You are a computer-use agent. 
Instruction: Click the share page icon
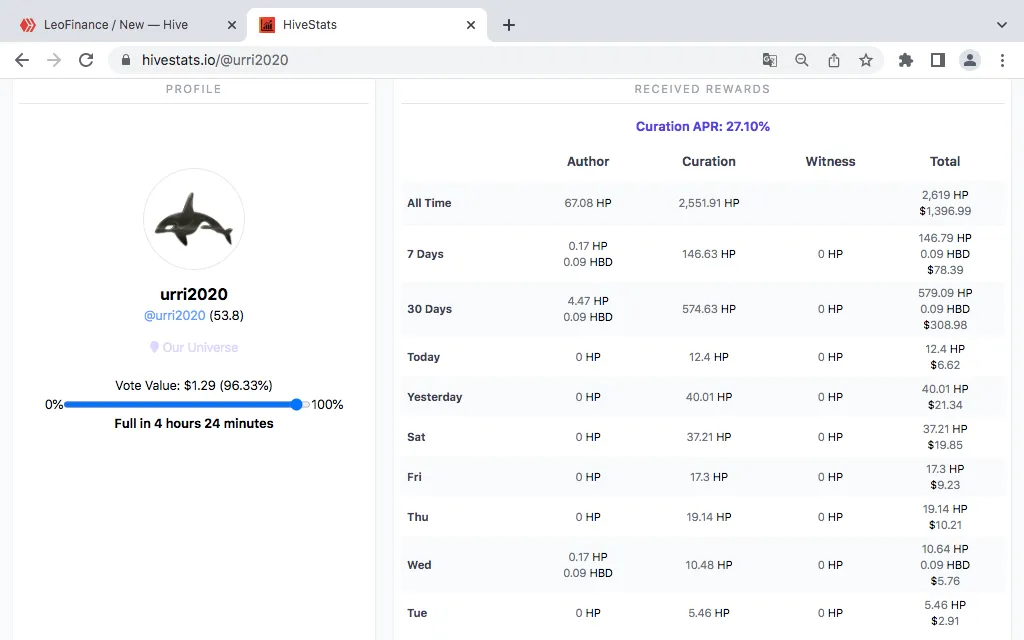[x=834, y=60]
